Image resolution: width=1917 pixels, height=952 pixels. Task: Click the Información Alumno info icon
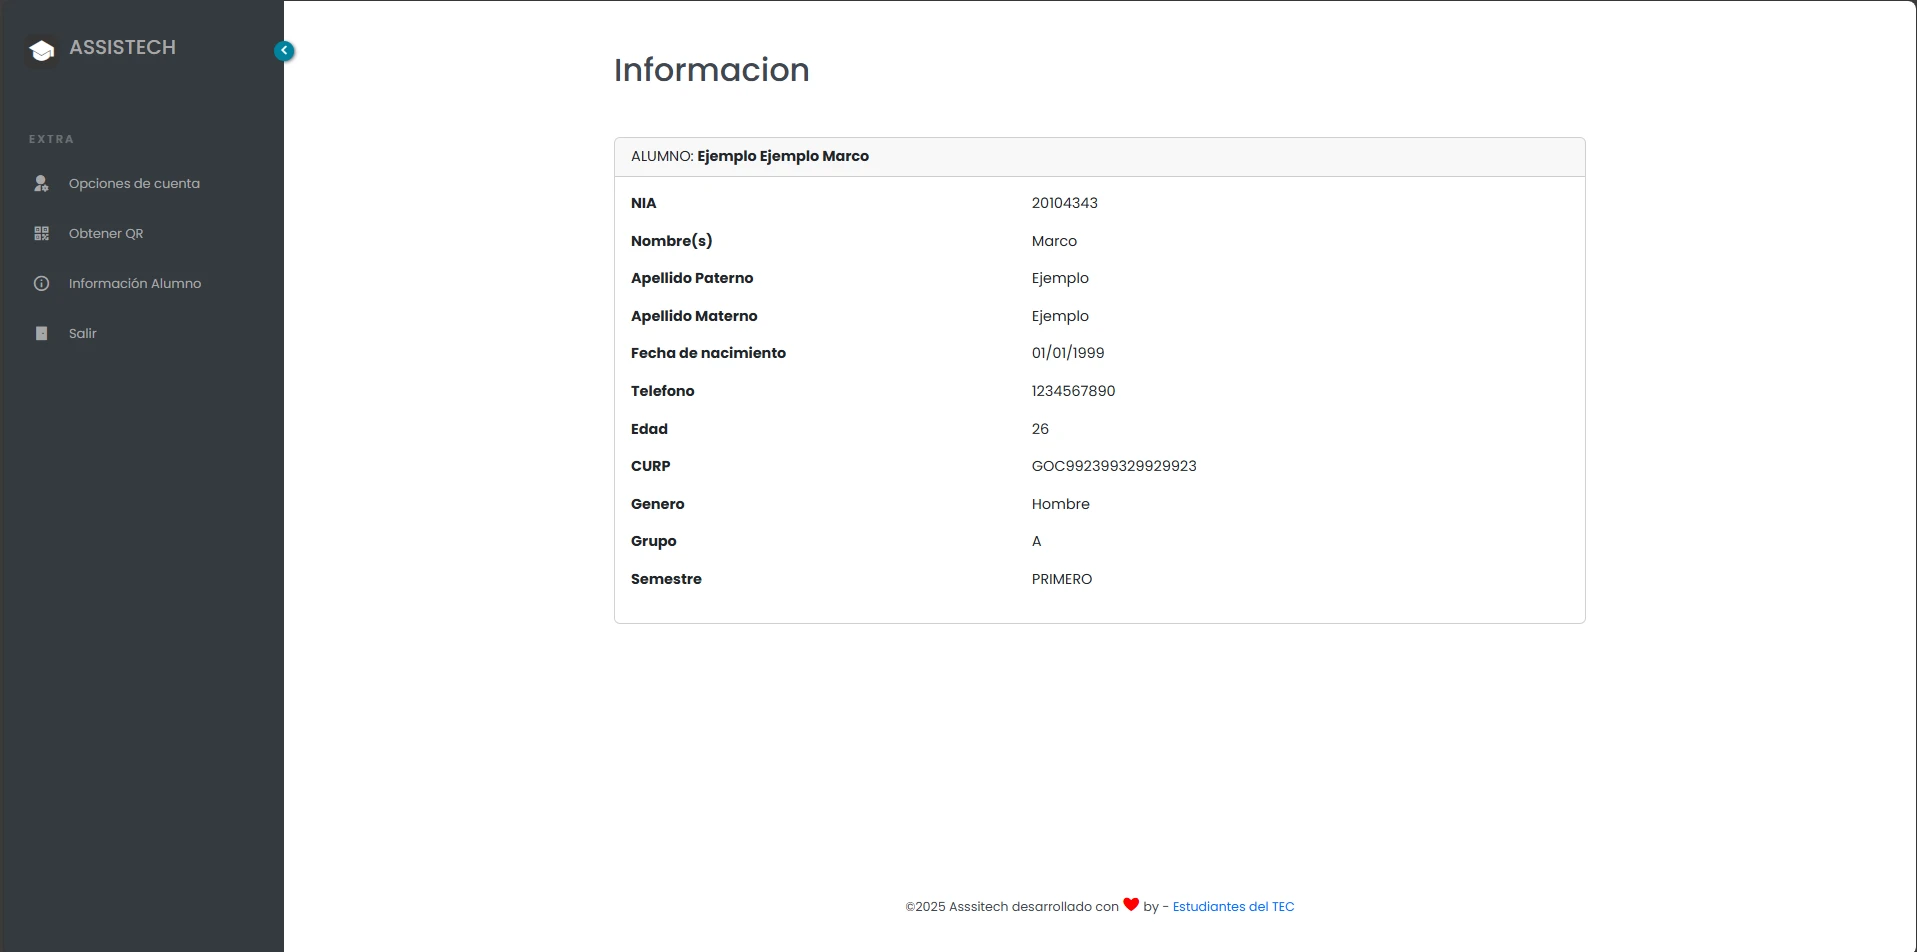41,283
